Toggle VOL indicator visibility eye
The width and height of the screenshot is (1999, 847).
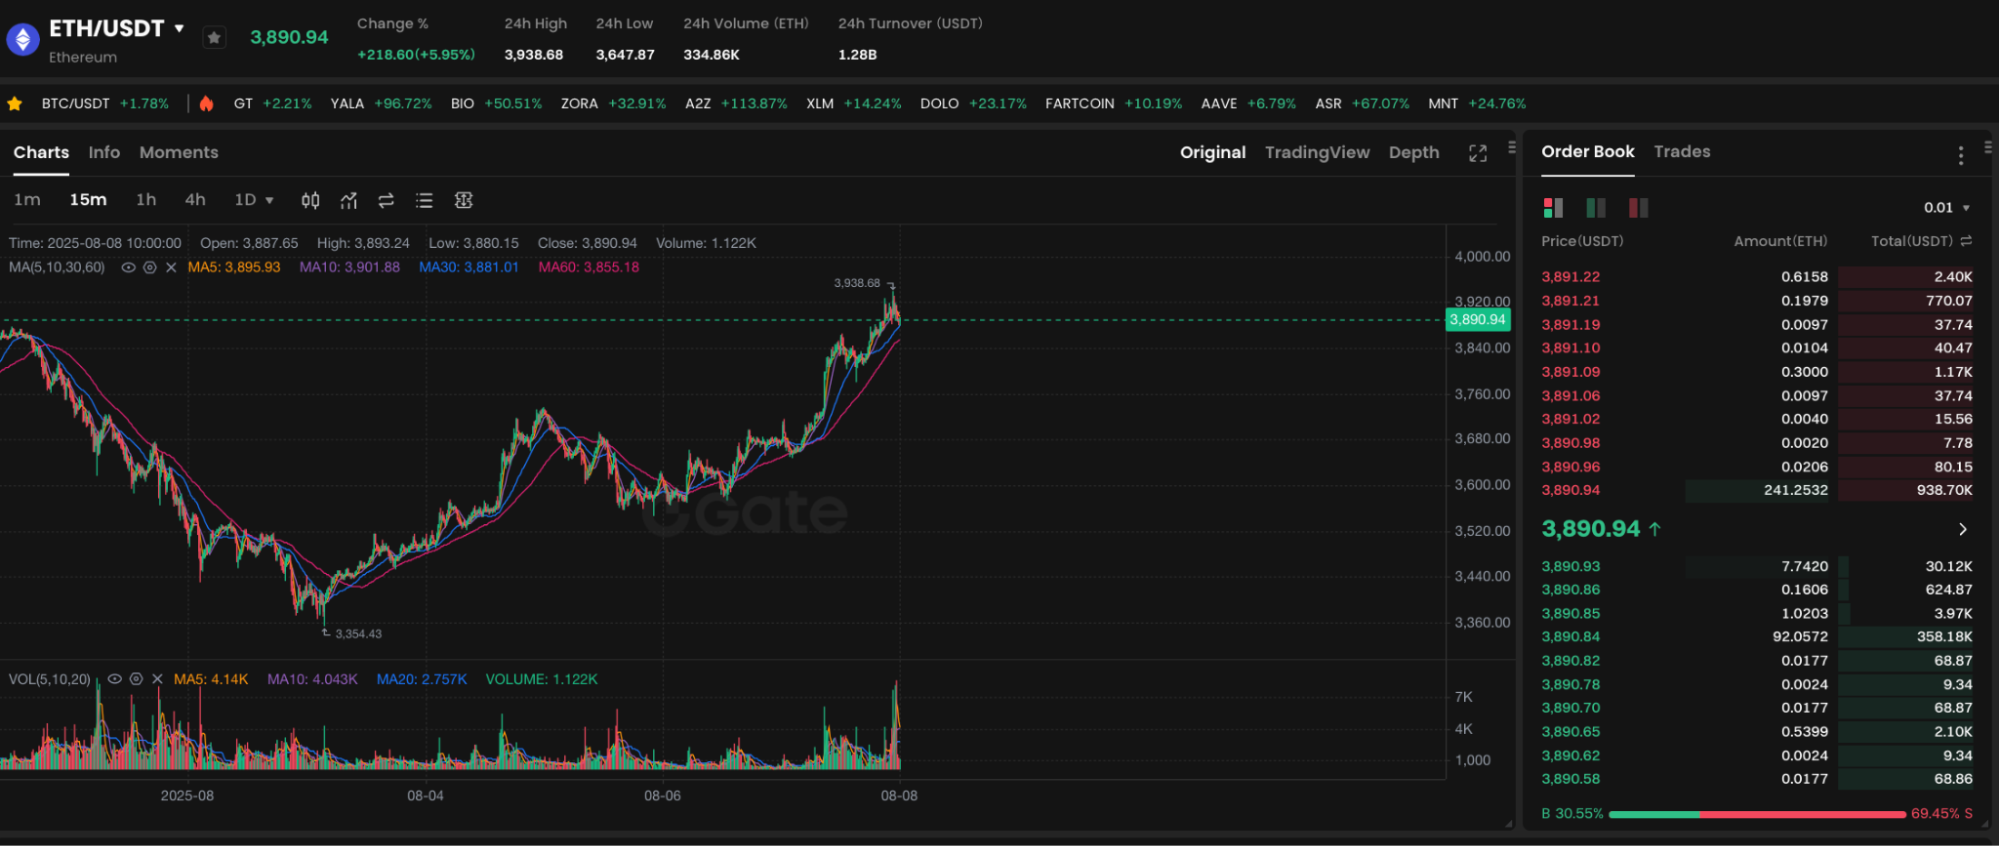tap(114, 679)
